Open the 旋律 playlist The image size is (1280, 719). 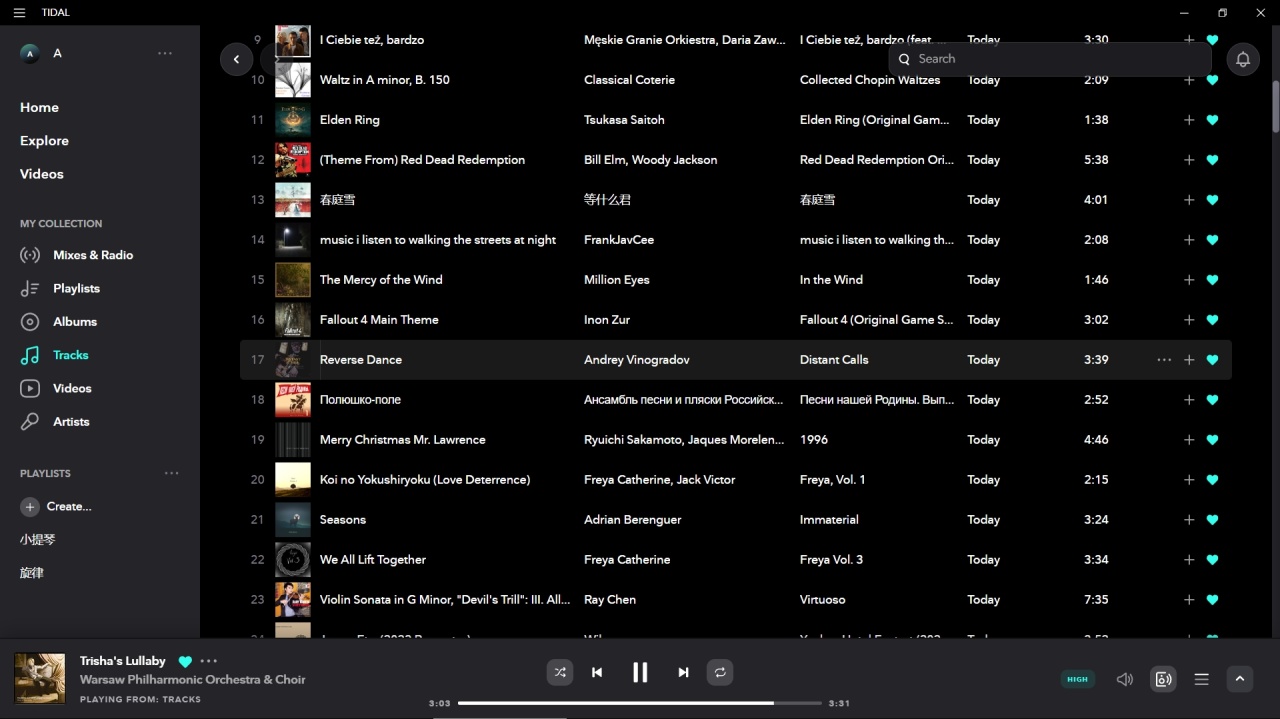coord(32,573)
